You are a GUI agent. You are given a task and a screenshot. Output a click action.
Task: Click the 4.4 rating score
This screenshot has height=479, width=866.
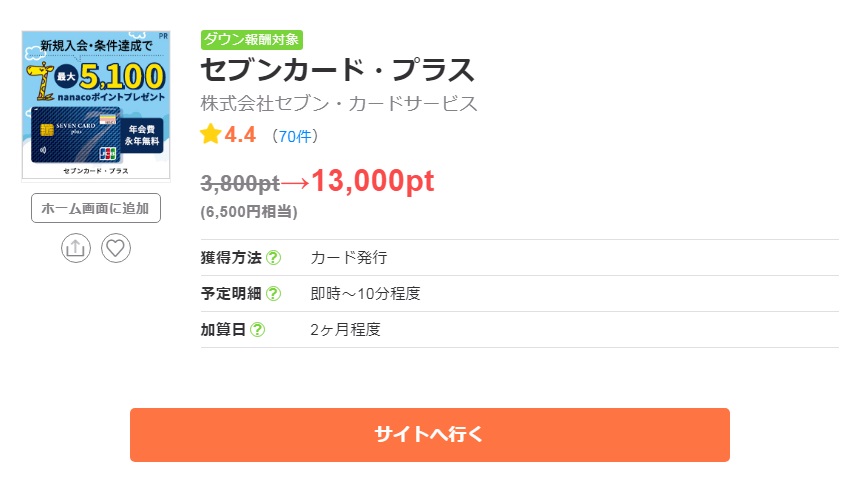coord(240,135)
